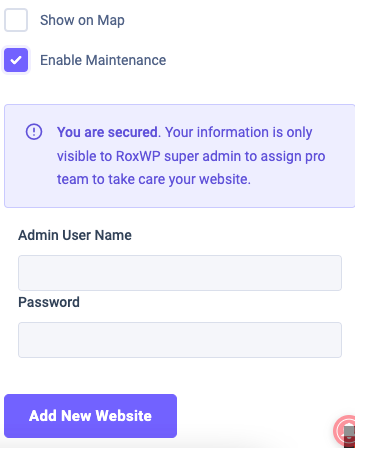Click the dark avatar beside the chat bubble
The image size is (368, 459).
(x=349, y=436)
